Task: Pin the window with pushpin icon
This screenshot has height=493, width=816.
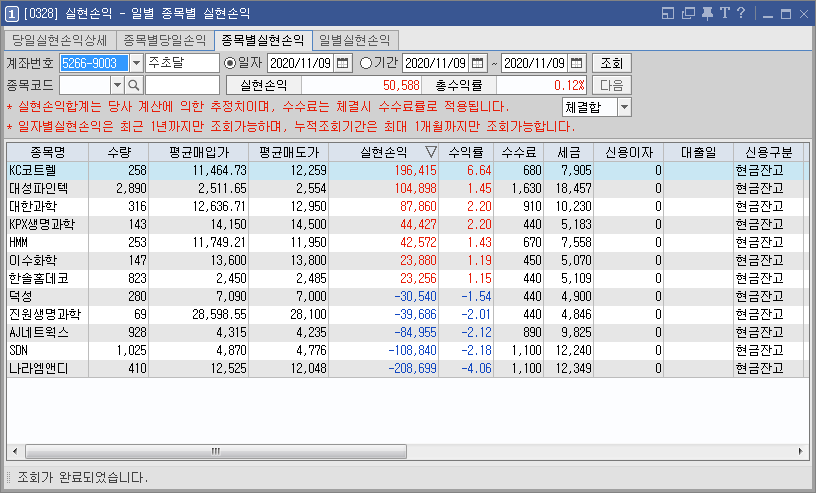Action: [707, 14]
